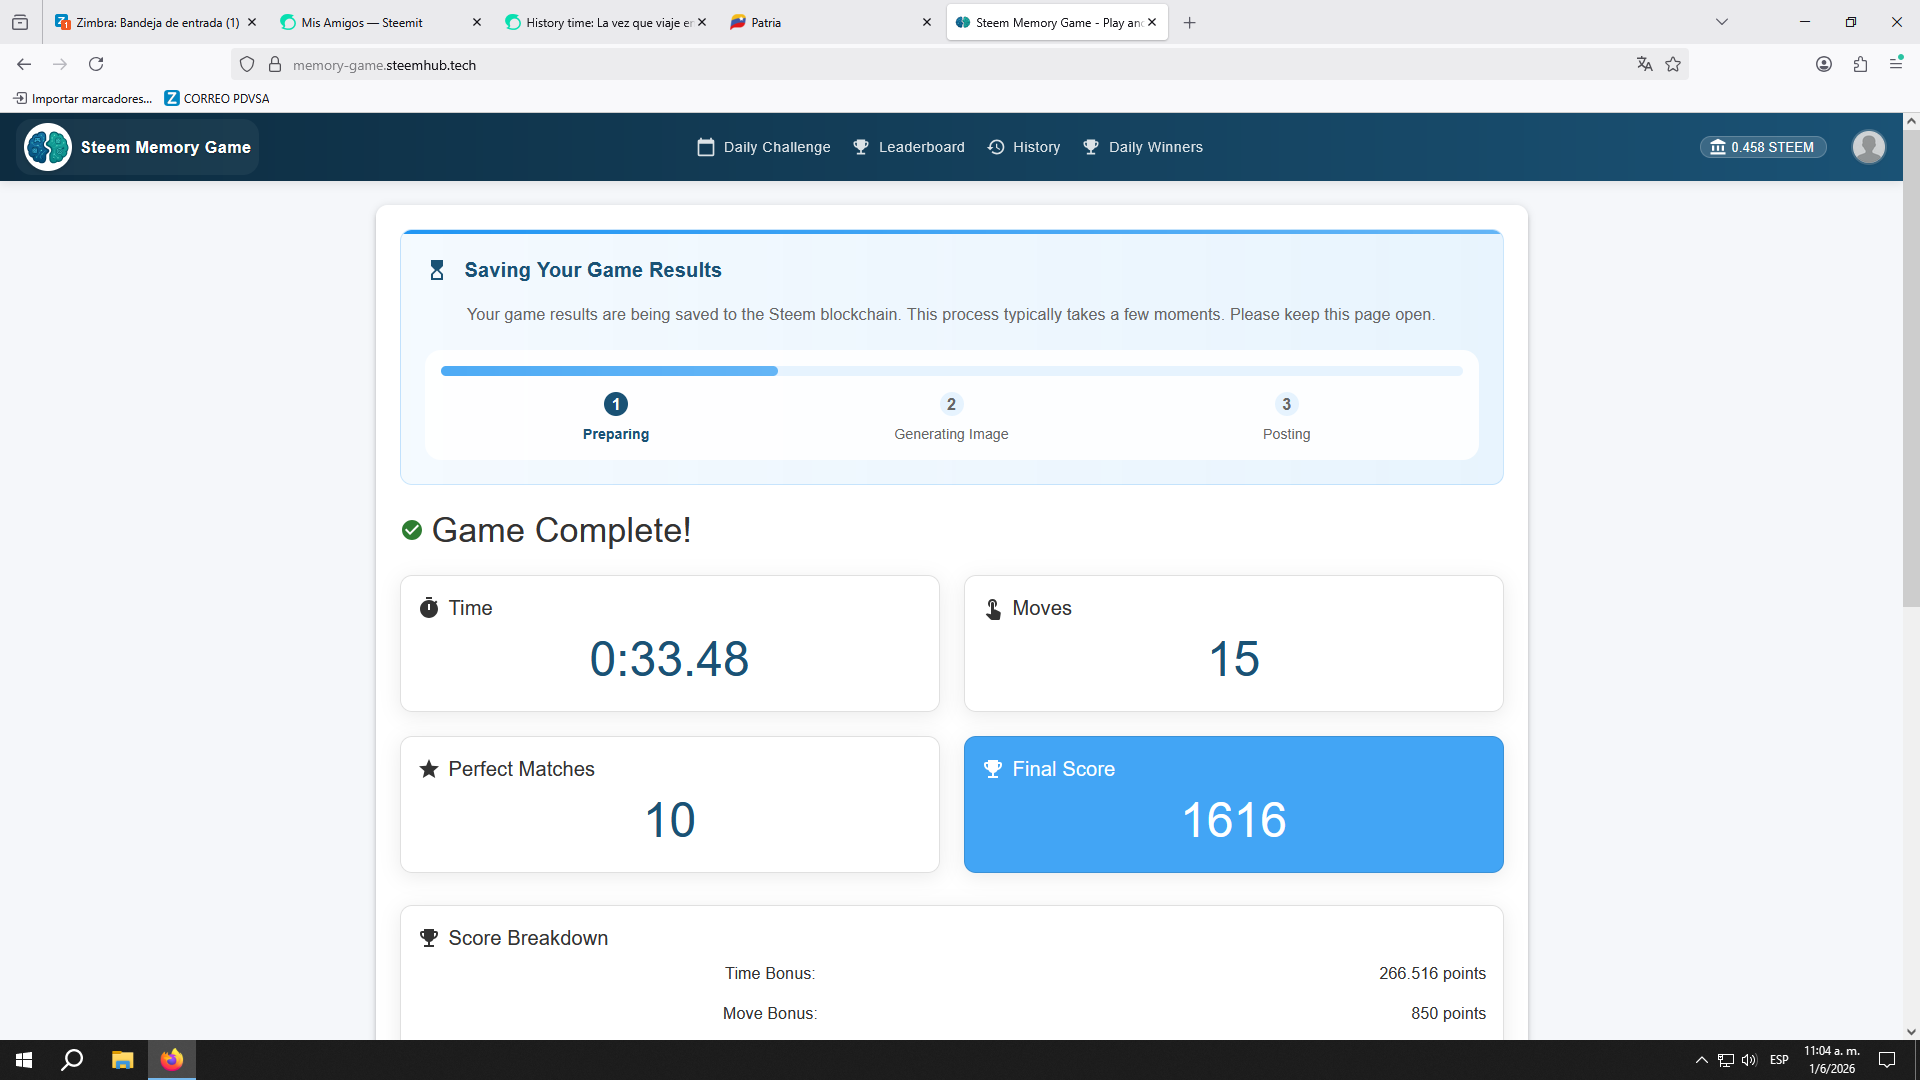1920x1080 pixels.
Task: Open the Daily Winners page
Action: (1143, 147)
